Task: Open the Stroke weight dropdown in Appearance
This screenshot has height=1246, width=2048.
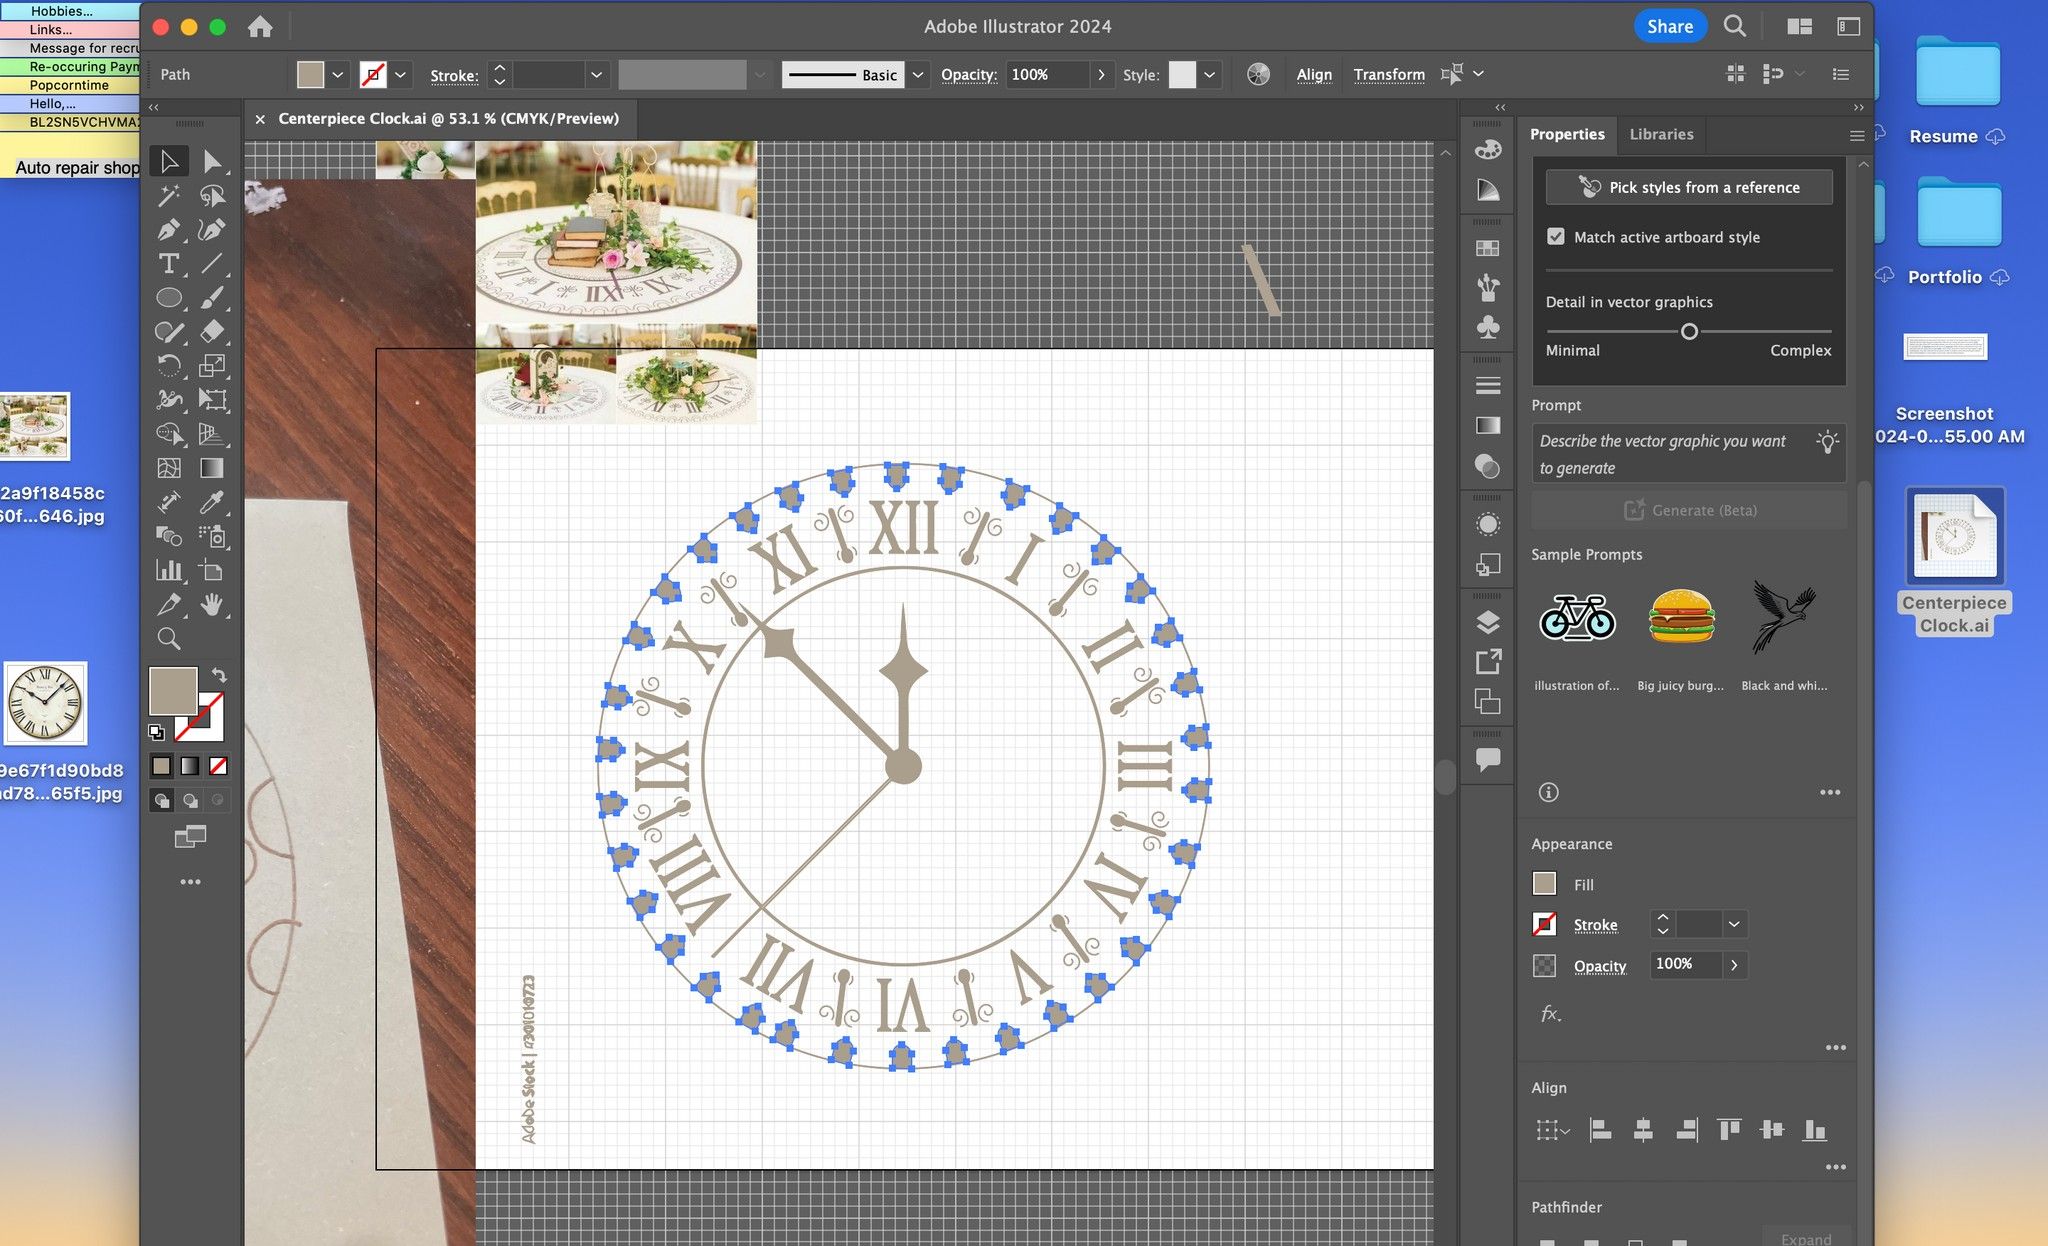Action: (1734, 925)
